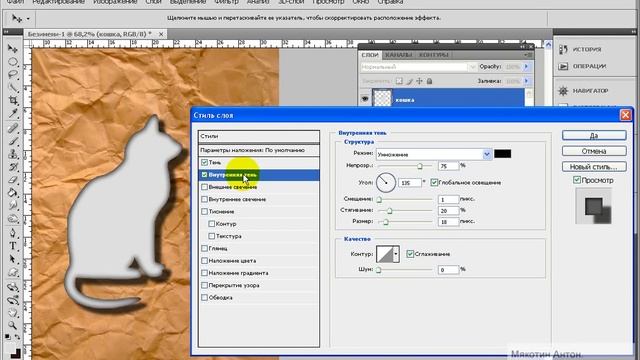Enable the Внешнее свечение checkbox
640x360 pixels.
click(204, 187)
